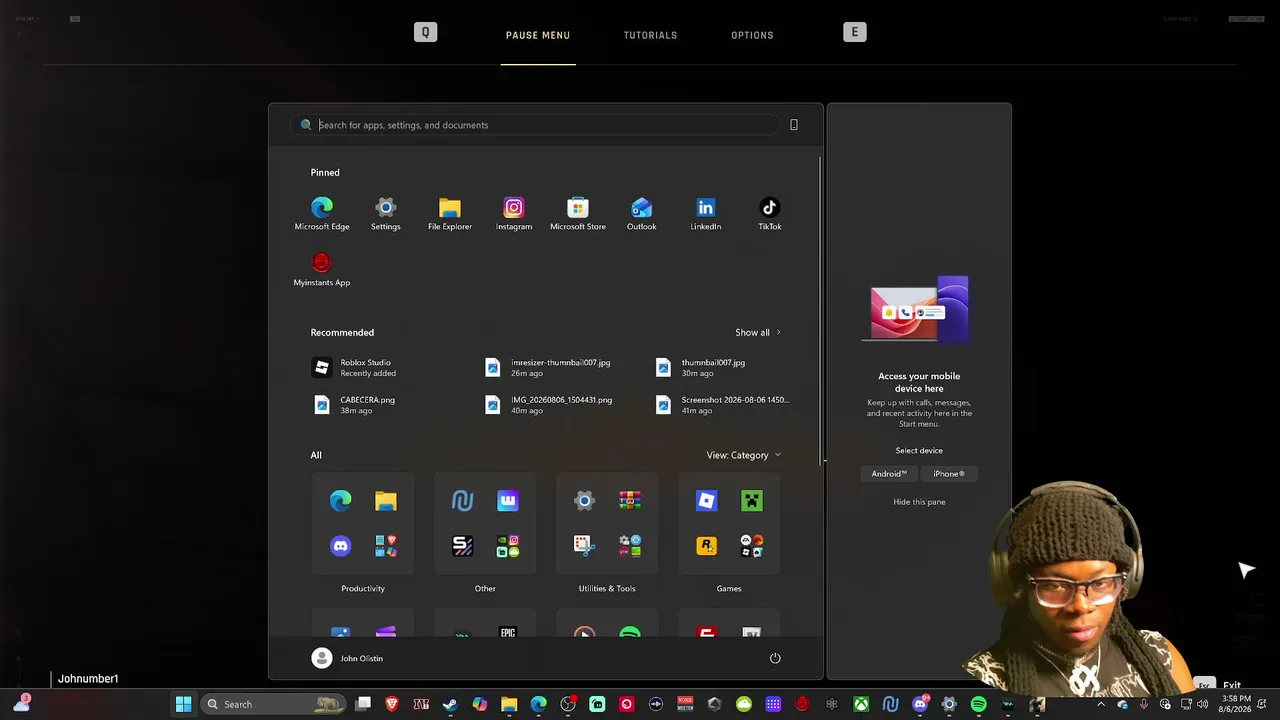Viewport: 1280px width, 720px height.
Task: Open Edge icon in Productivity group
Action: [341, 500]
